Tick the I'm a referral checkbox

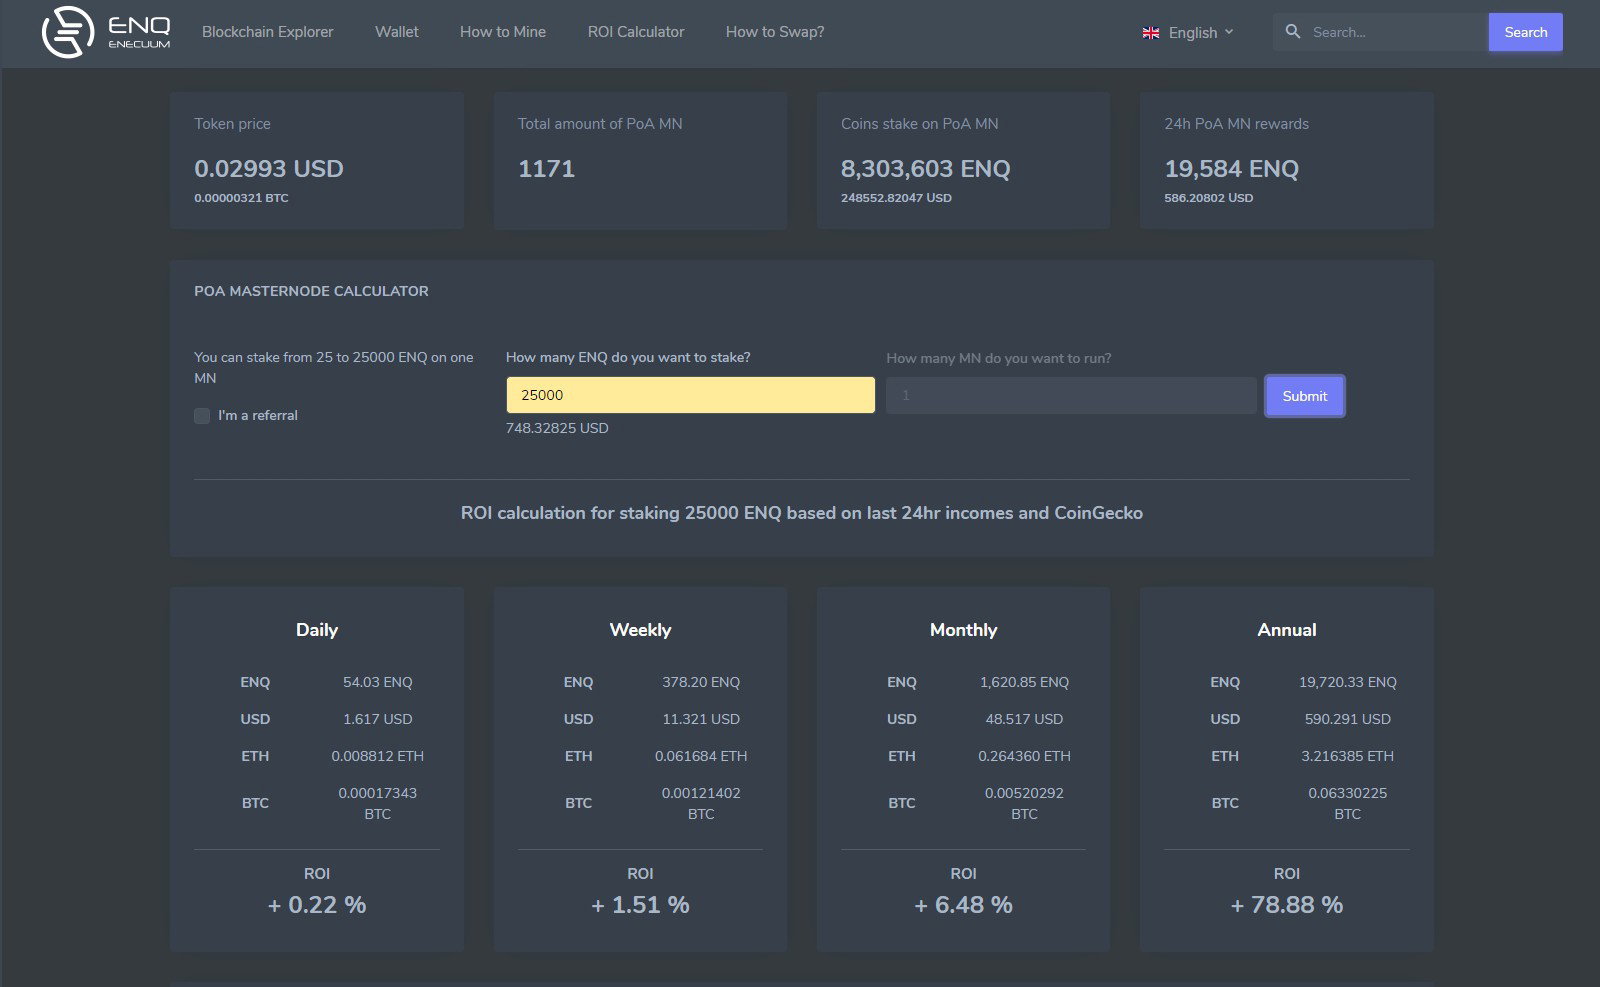tap(202, 416)
